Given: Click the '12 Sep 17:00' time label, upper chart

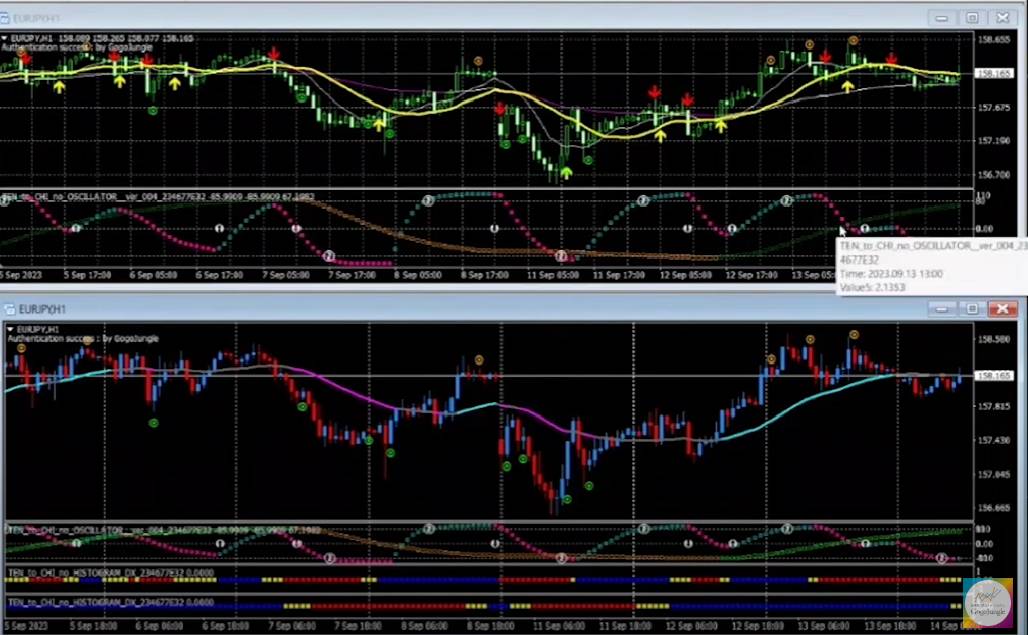Looking at the screenshot, I should (x=751, y=275).
